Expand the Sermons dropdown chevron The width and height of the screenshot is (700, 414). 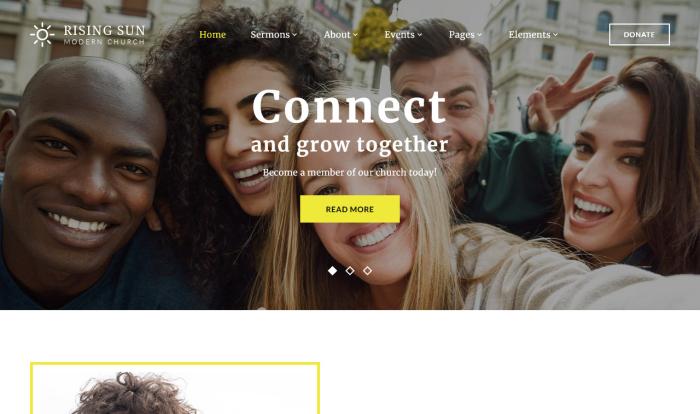[295, 35]
